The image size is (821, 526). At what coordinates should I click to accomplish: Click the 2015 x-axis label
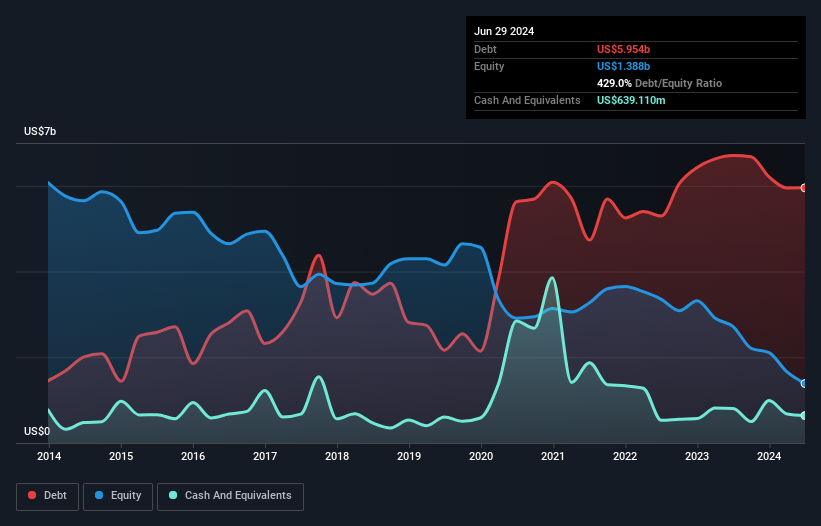point(121,456)
